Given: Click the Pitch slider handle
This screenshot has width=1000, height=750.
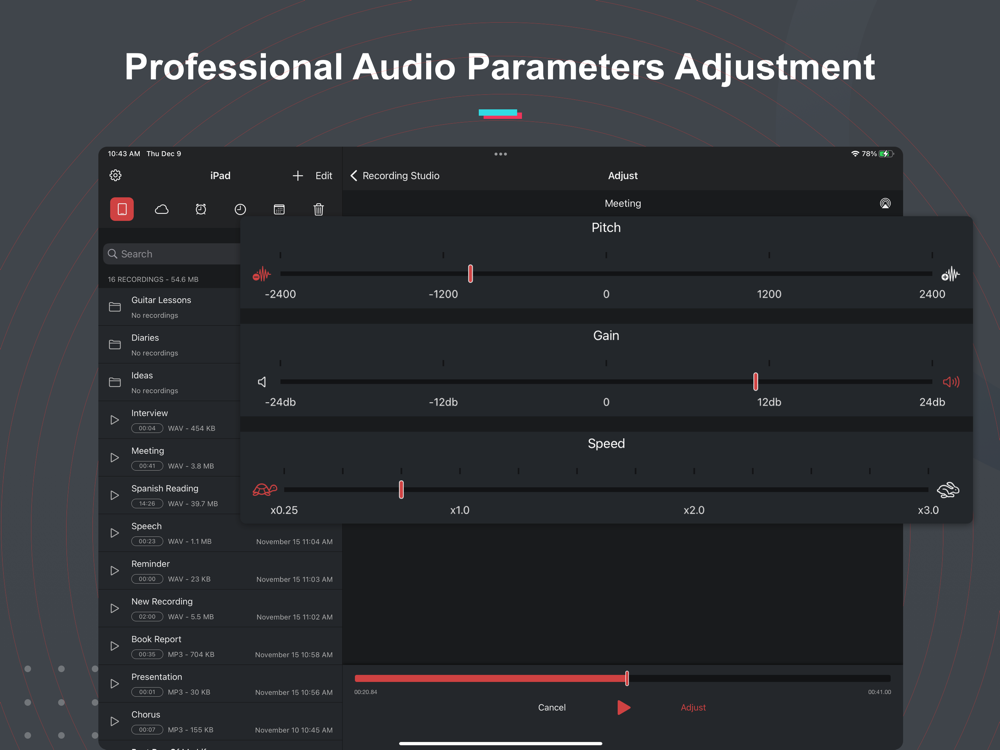Looking at the screenshot, I should coord(471,274).
